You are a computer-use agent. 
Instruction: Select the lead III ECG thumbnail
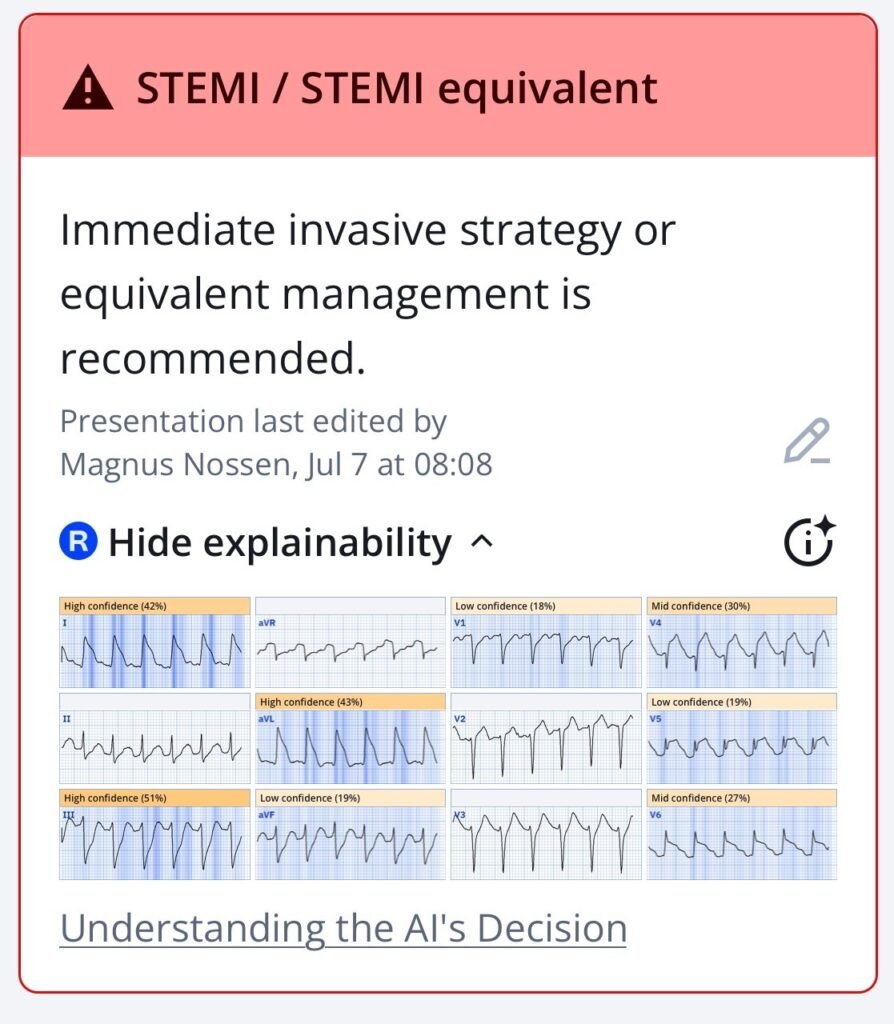(x=155, y=834)
